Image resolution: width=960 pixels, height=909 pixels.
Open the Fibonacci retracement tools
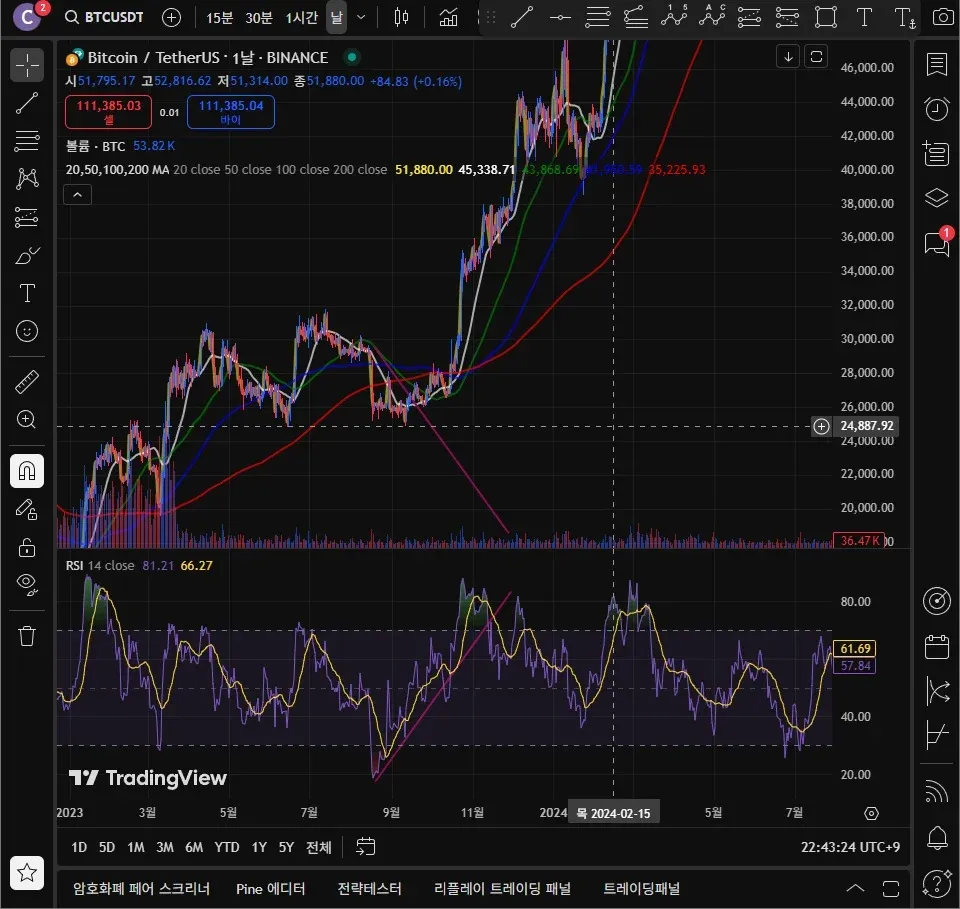pyautogui.click(x=27, y=141)
